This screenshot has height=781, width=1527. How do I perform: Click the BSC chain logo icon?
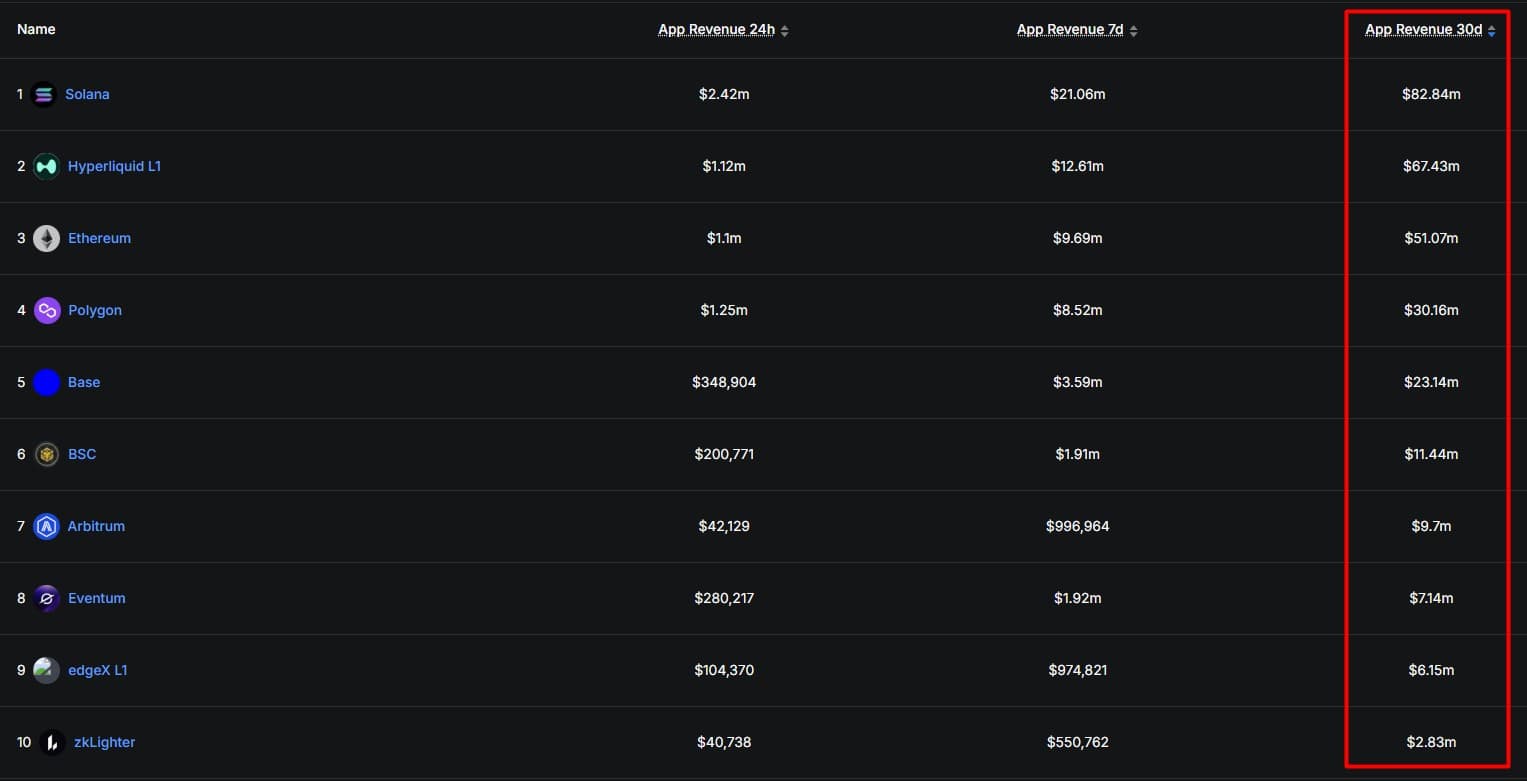point(46,454)
